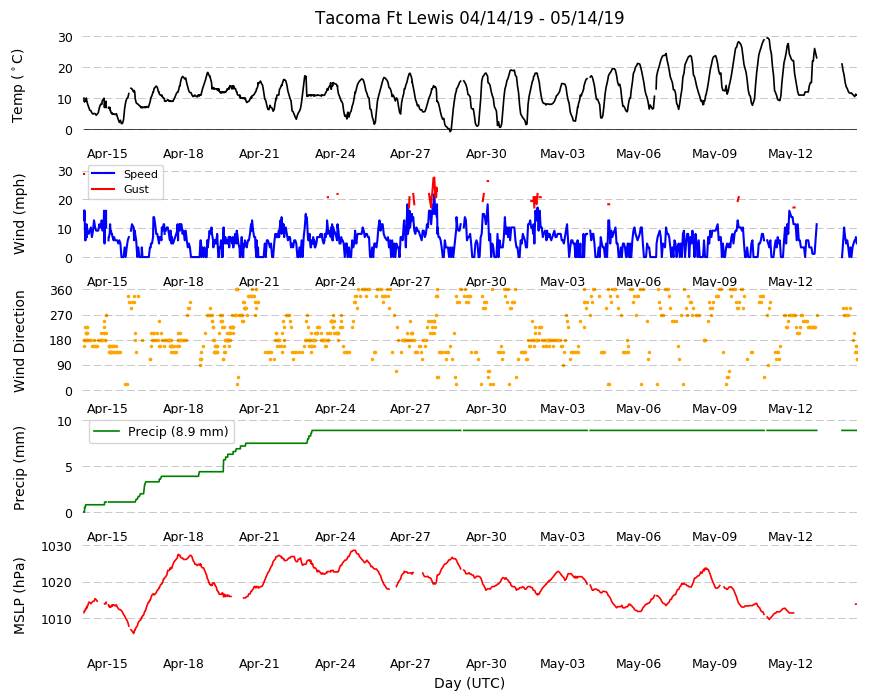Click the Apr-15 tick under MSLP chart
This screenshot has width=870, height=700.
point(107,663)
